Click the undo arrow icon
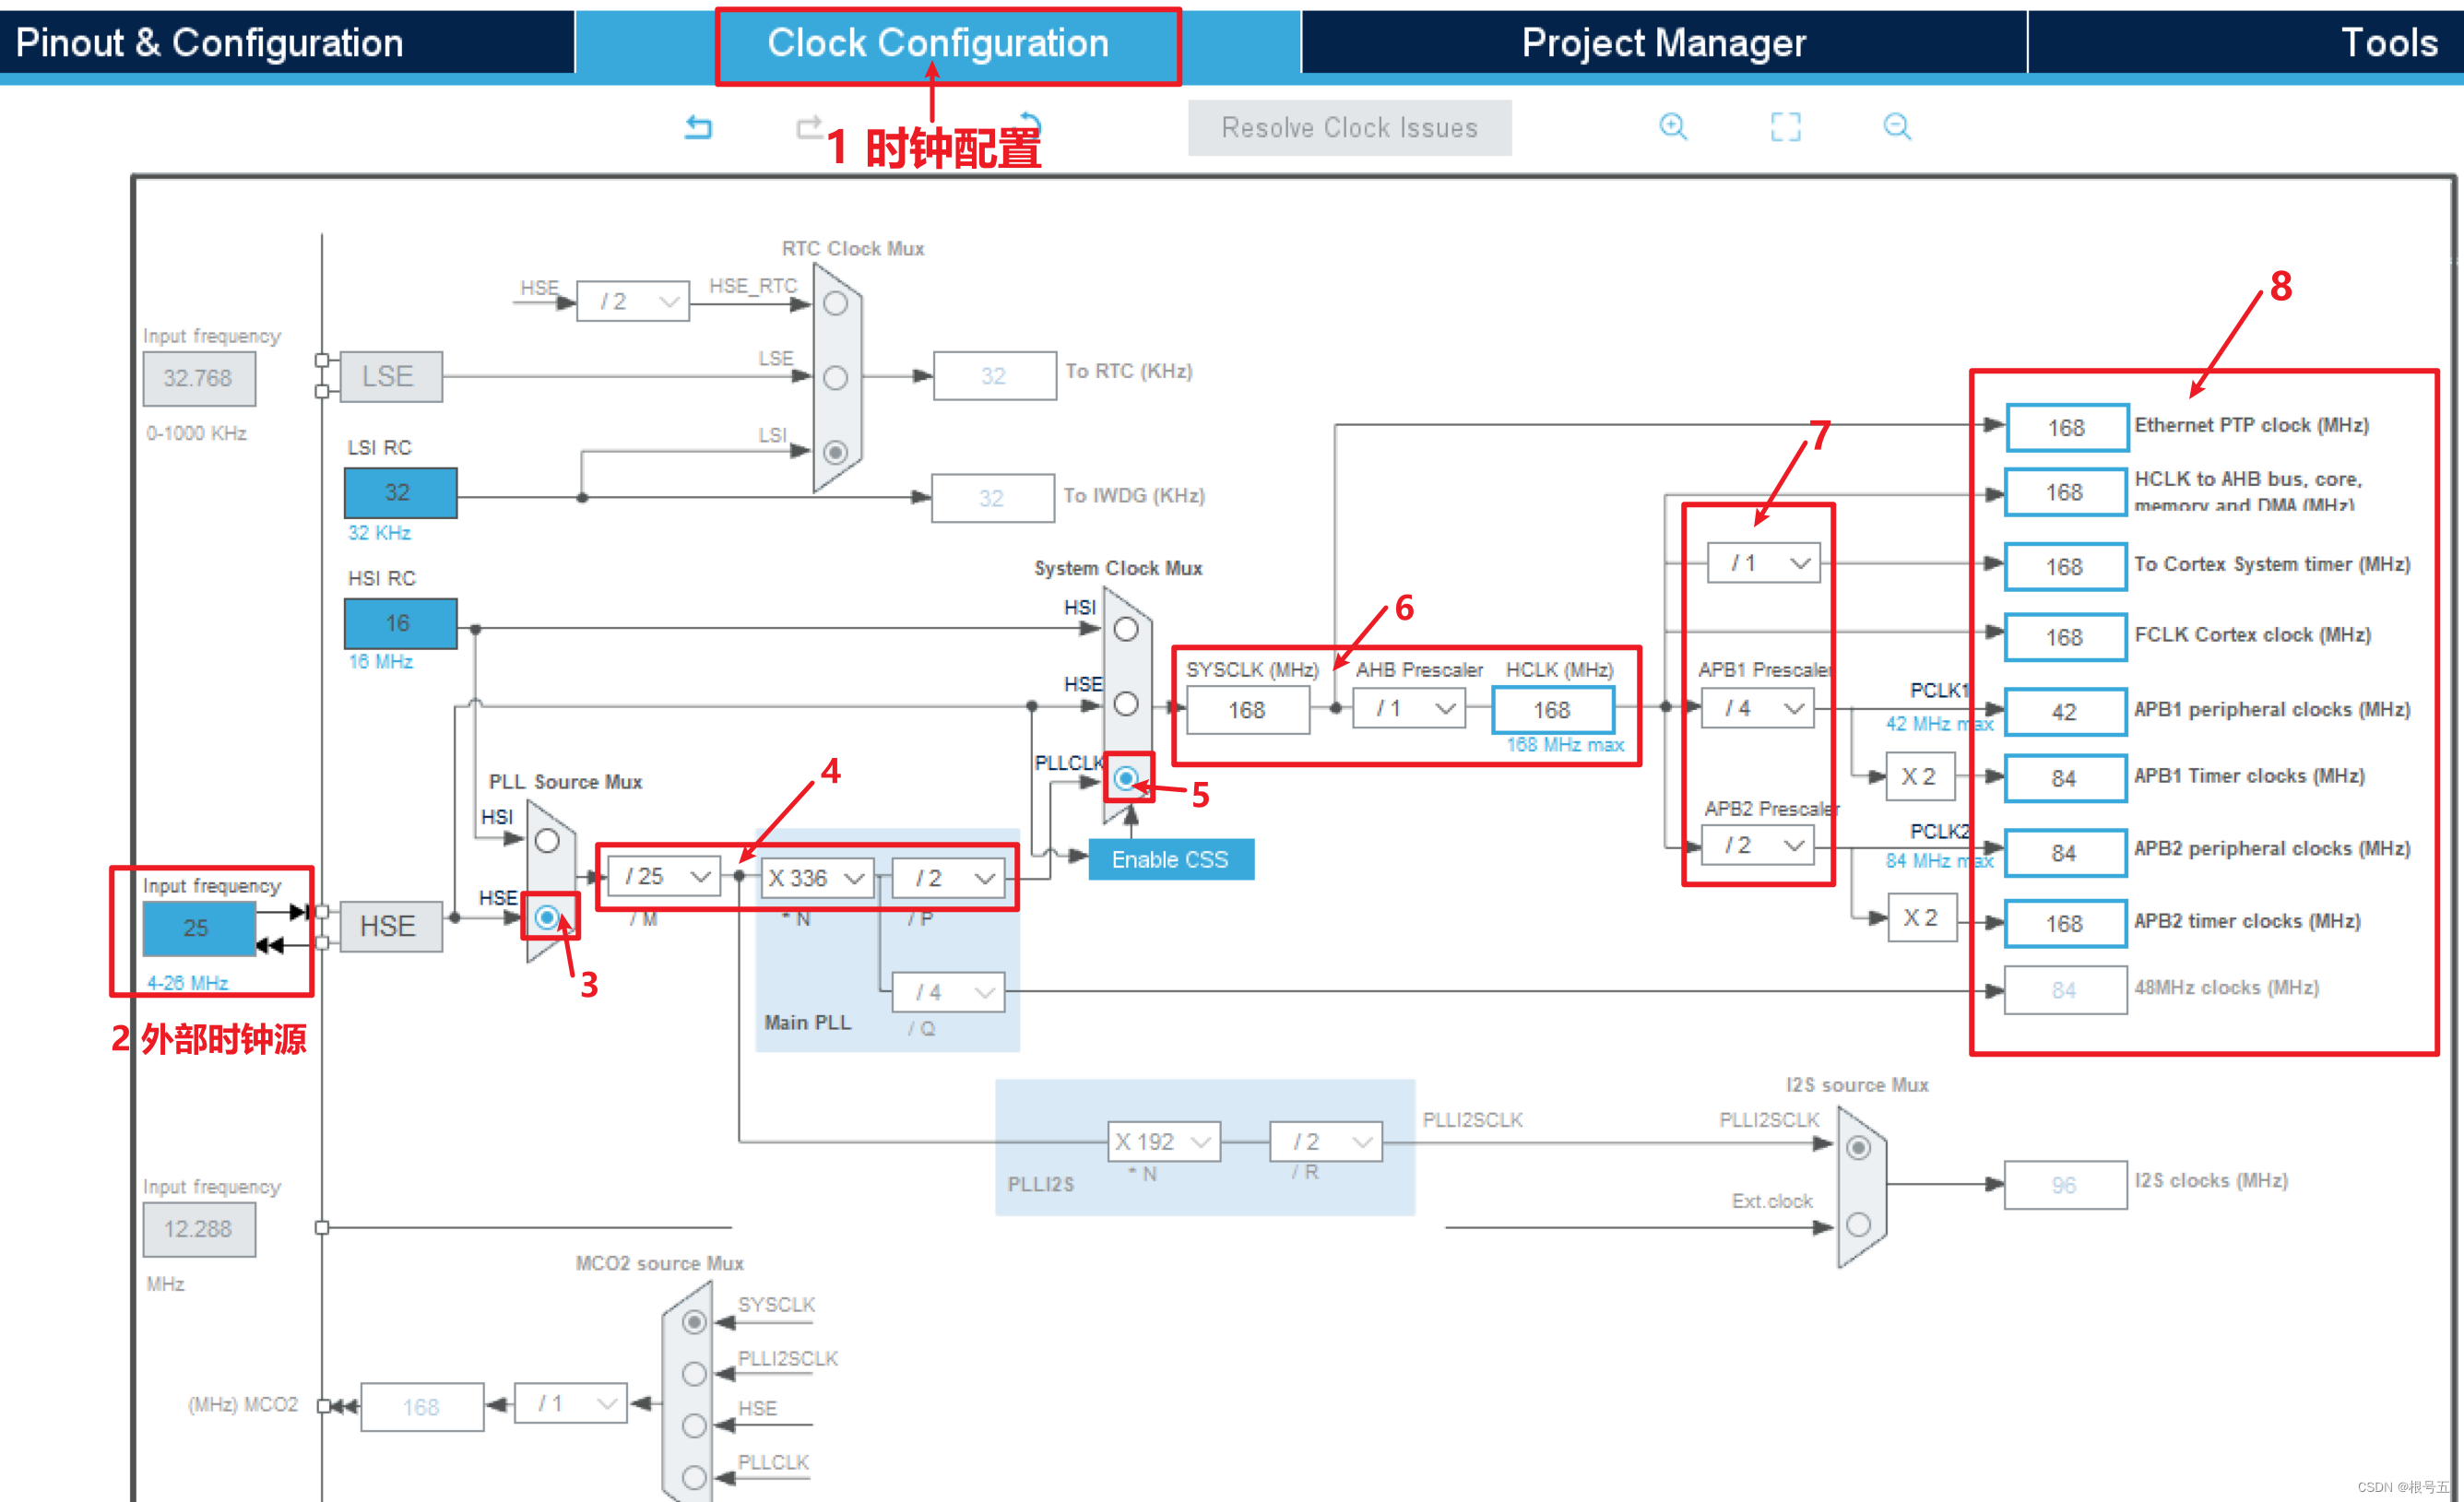2464x1502 pixels. click(x=698, y=127)
